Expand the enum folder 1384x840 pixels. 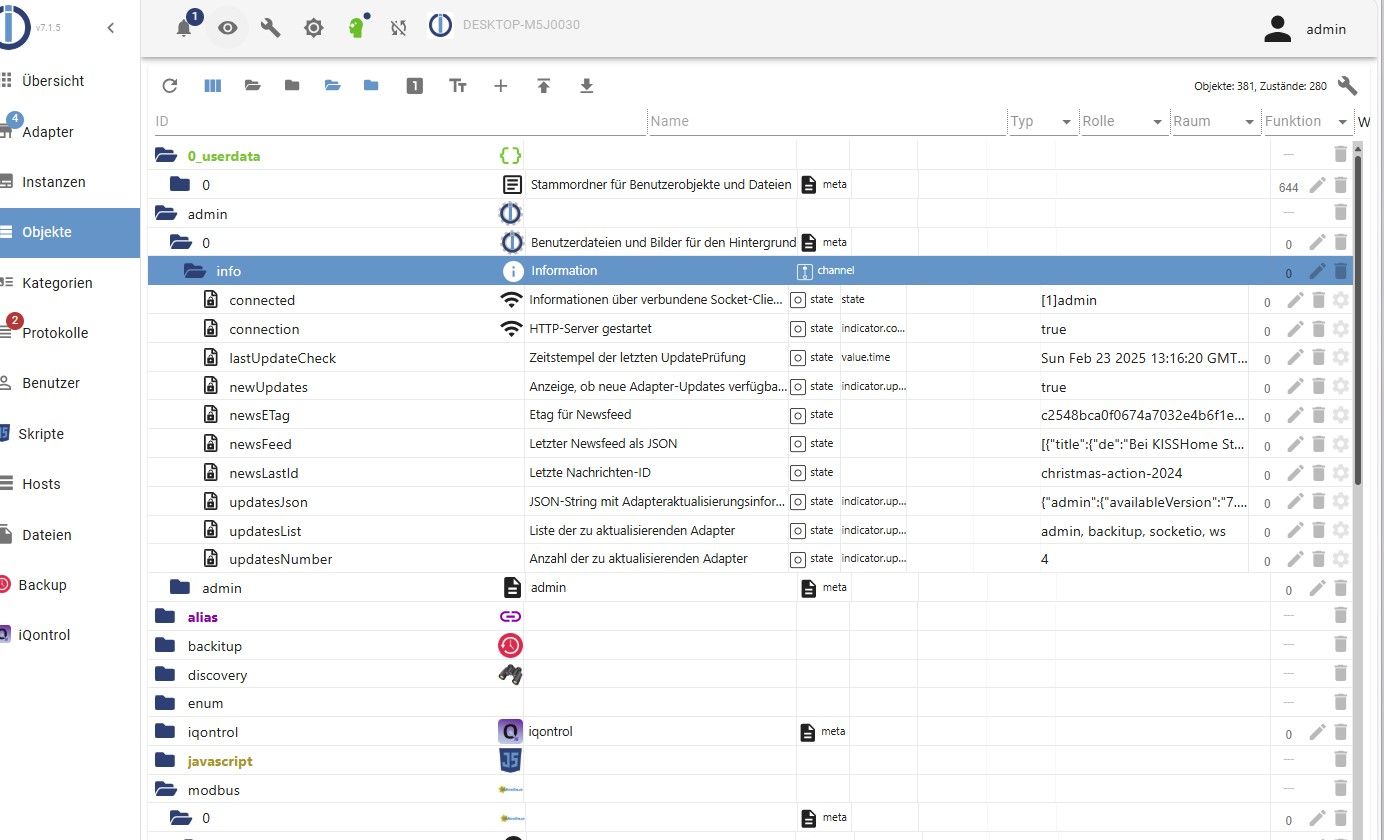[165, 703]
